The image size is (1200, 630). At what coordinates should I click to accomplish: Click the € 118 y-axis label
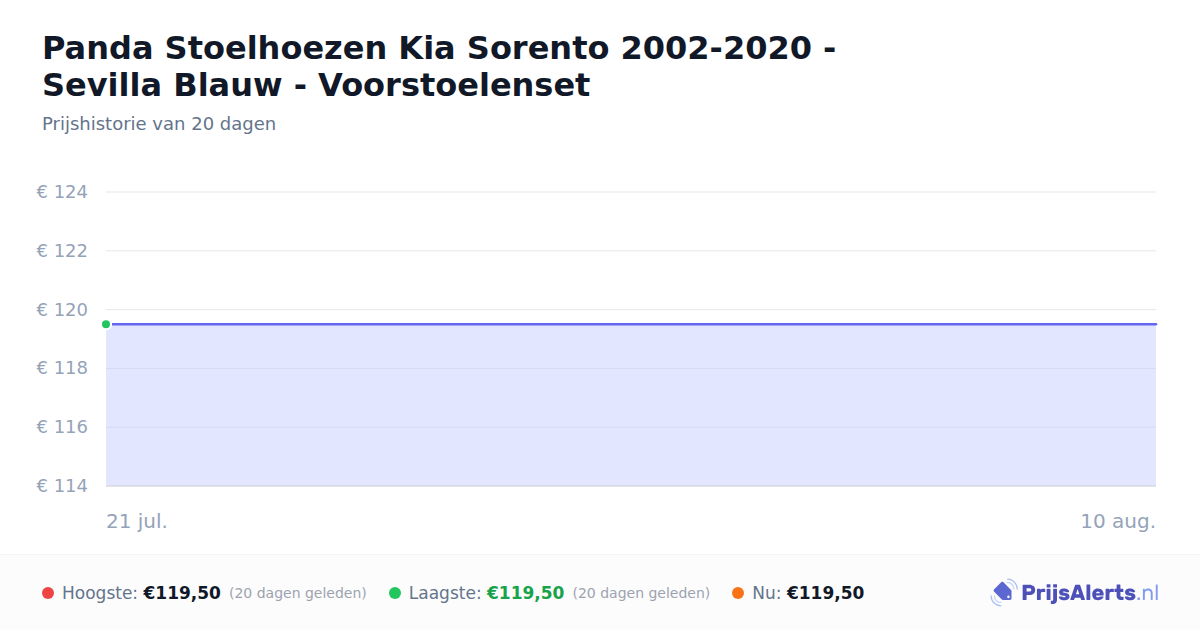point(62,368)
